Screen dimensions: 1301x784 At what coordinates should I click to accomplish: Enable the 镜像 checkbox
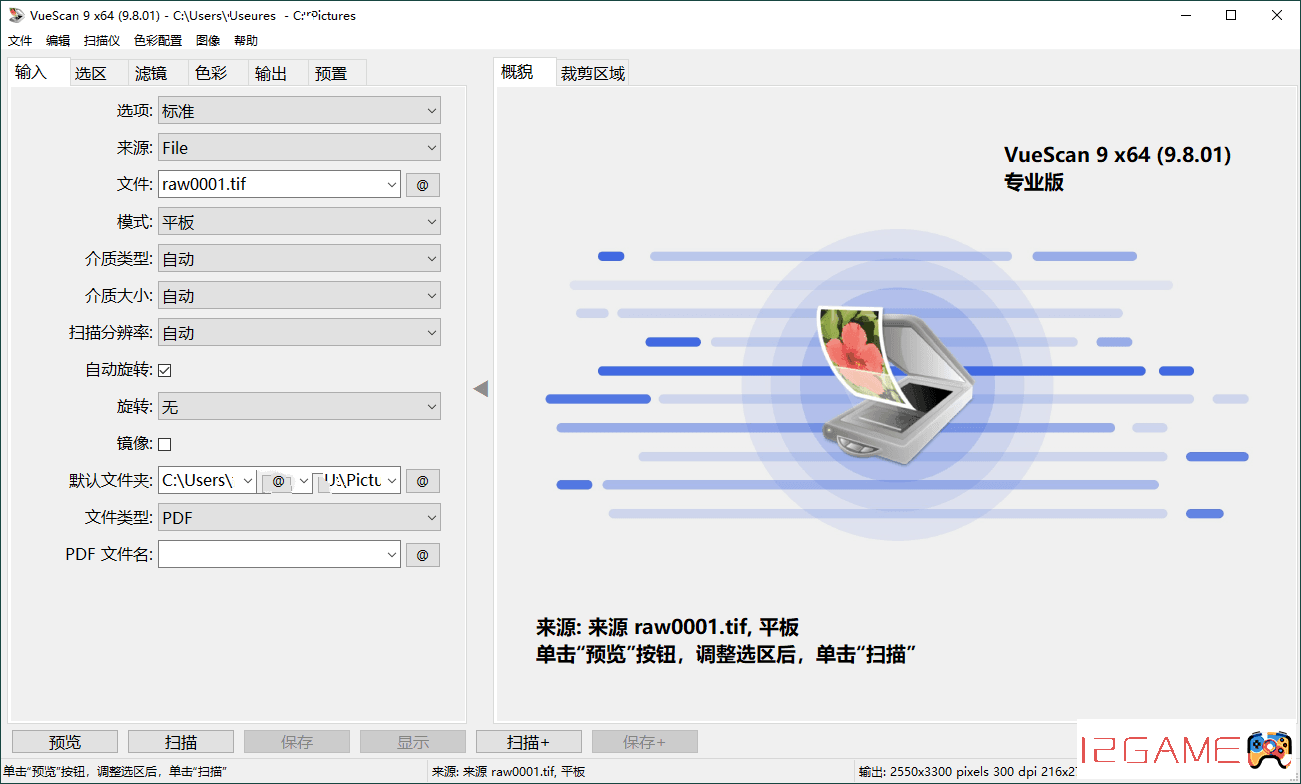165,444
